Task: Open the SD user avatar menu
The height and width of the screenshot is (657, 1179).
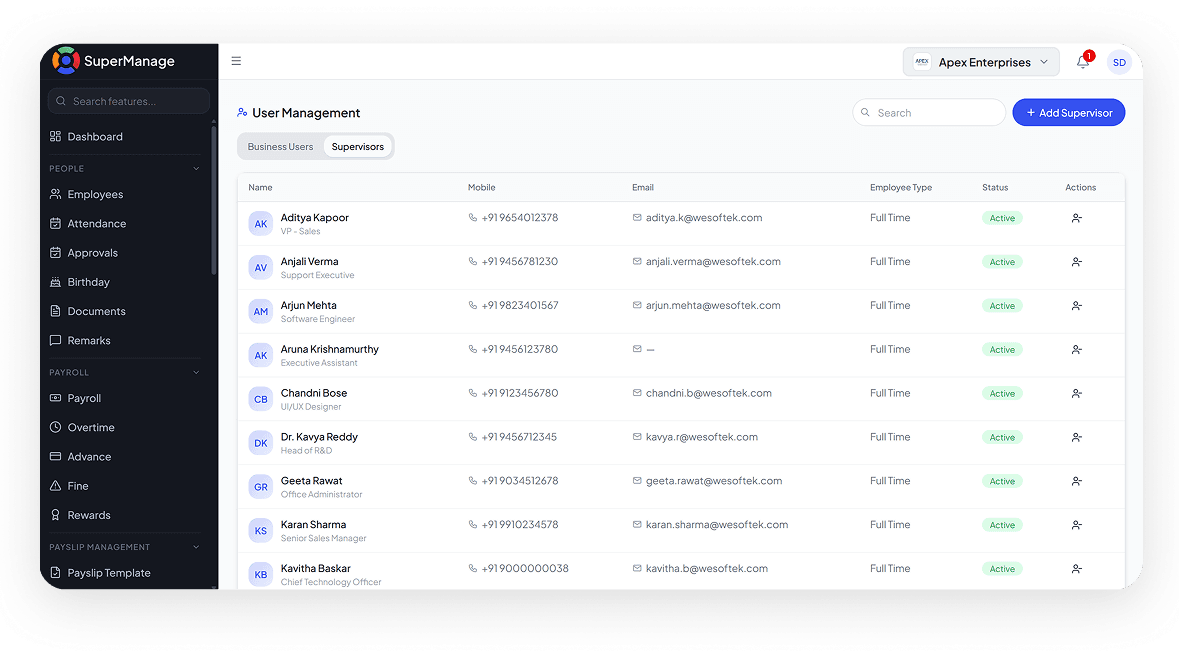Action: pyautogui.click(x=1119, y=62)
